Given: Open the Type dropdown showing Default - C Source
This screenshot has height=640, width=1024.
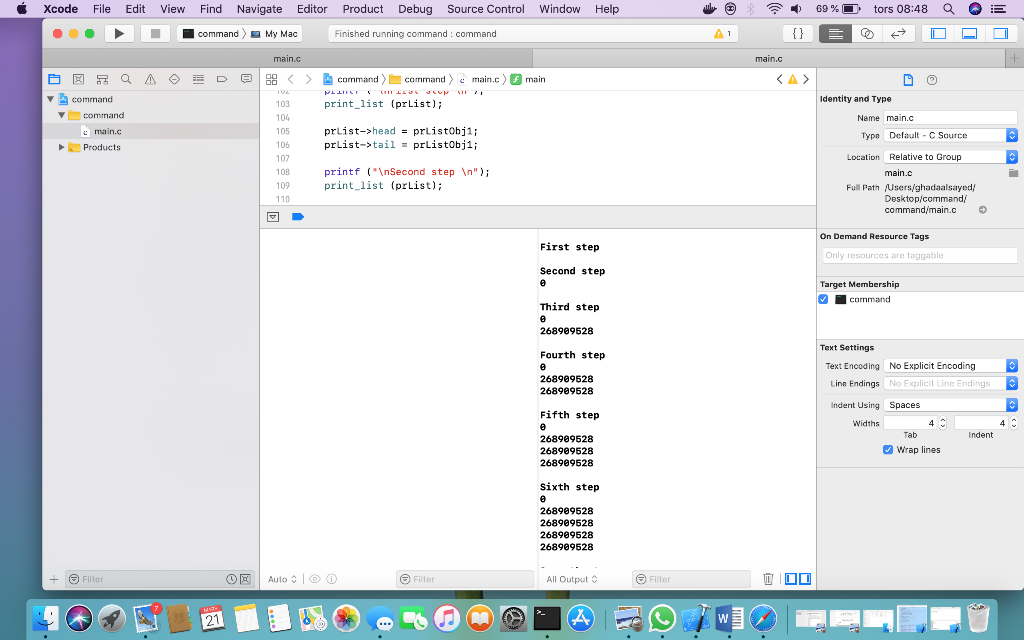Looking at the screenshot, I should (x=950, y=134).
